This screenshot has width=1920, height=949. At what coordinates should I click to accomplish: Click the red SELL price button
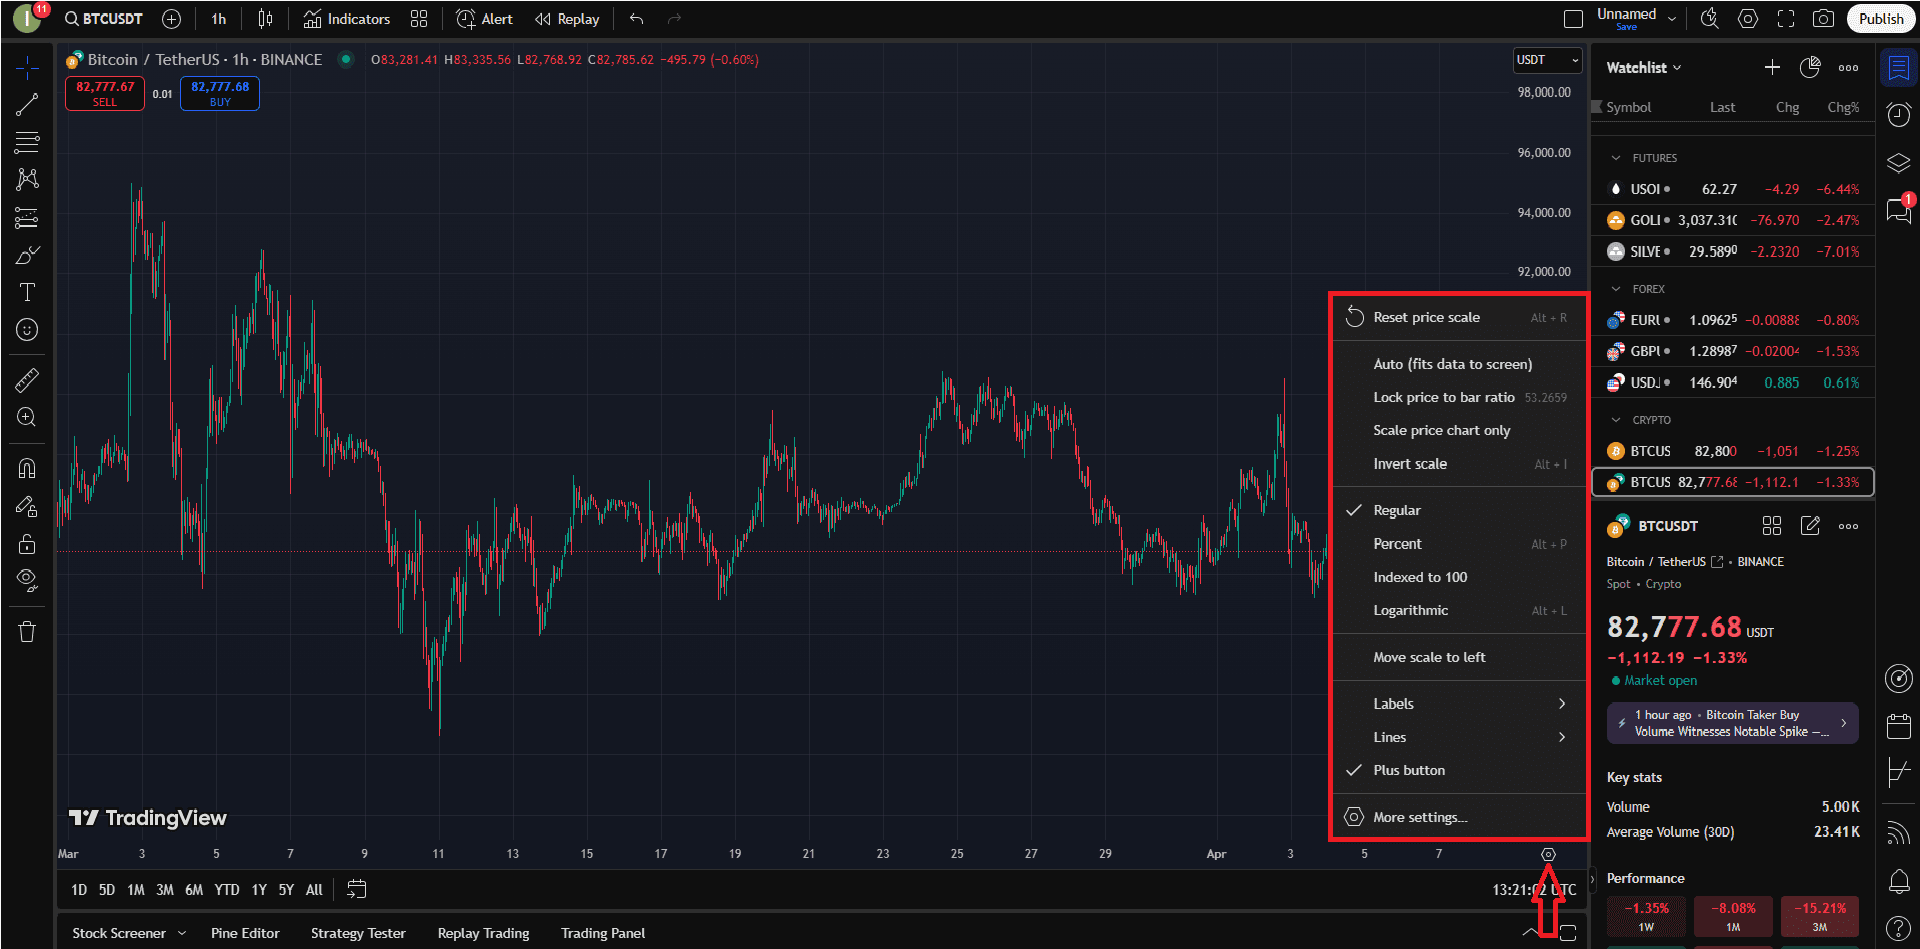105,93
